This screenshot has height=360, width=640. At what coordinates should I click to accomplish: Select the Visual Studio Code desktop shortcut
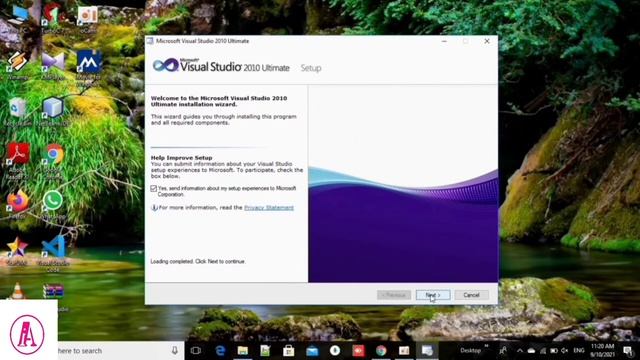pyautogui.click(x=54, y=253)
